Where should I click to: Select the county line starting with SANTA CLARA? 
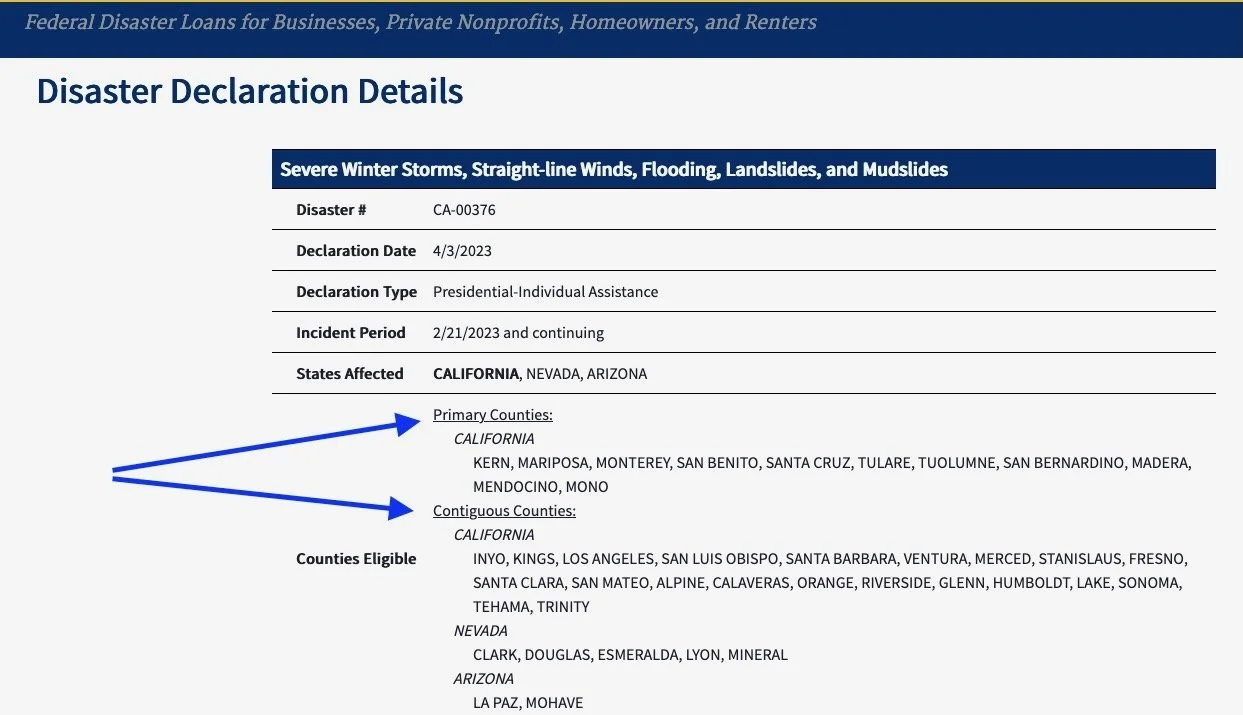[827, 583]
